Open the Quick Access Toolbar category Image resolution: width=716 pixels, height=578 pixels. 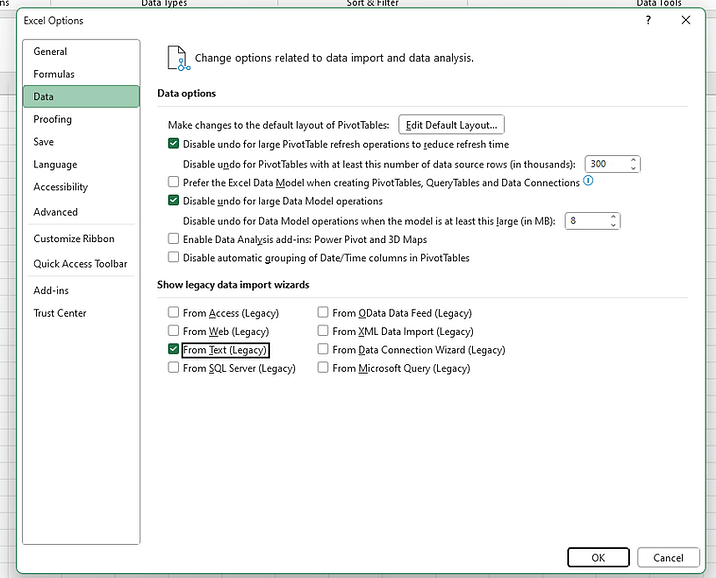click(x=81, y=263)
